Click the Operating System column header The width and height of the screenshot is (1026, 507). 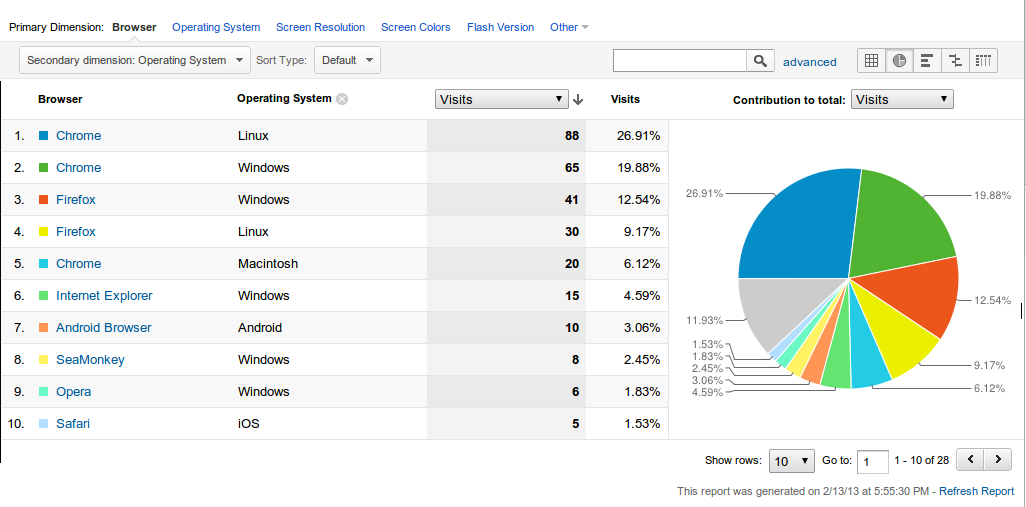pos(284,99)
